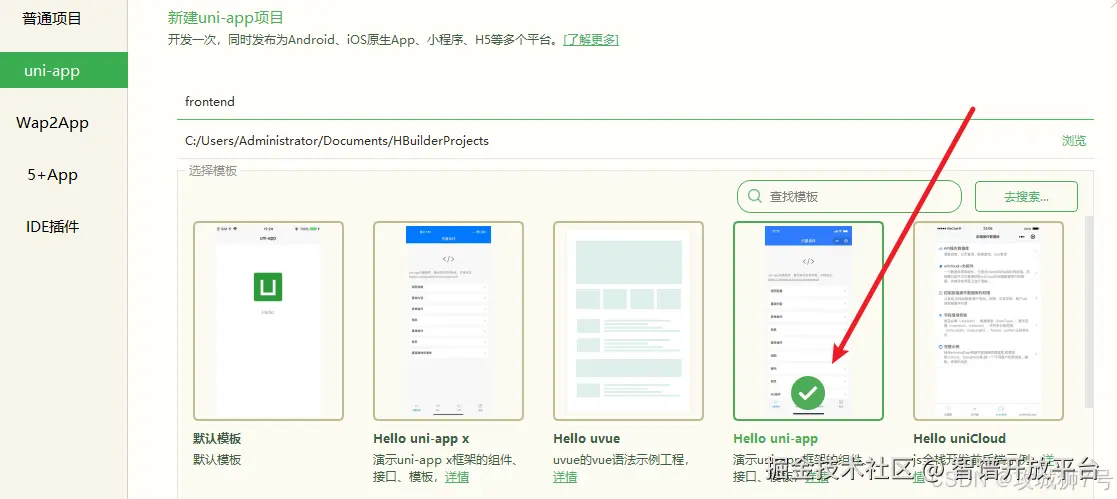Screen dimensions: 1117x499
Task: Select the Hello uniCloud template thumbnail
Action: 988,321
